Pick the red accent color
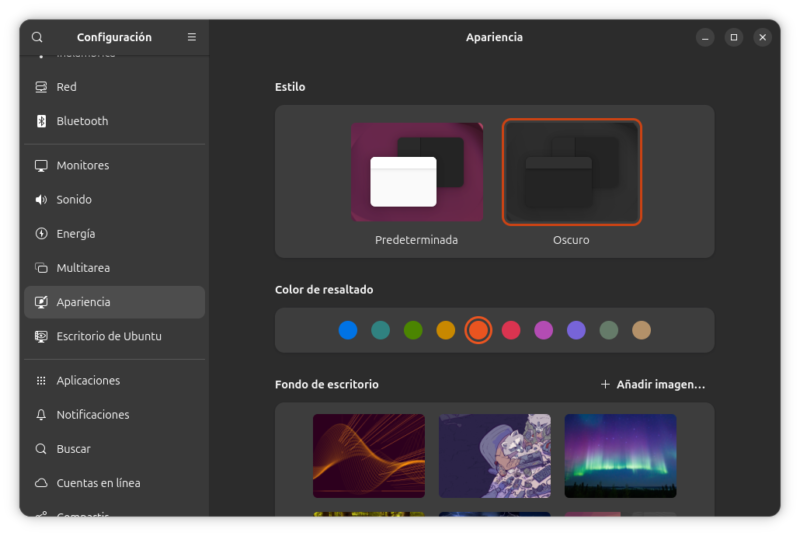Screen dimensions: 800x536 [x=511, y=330]
